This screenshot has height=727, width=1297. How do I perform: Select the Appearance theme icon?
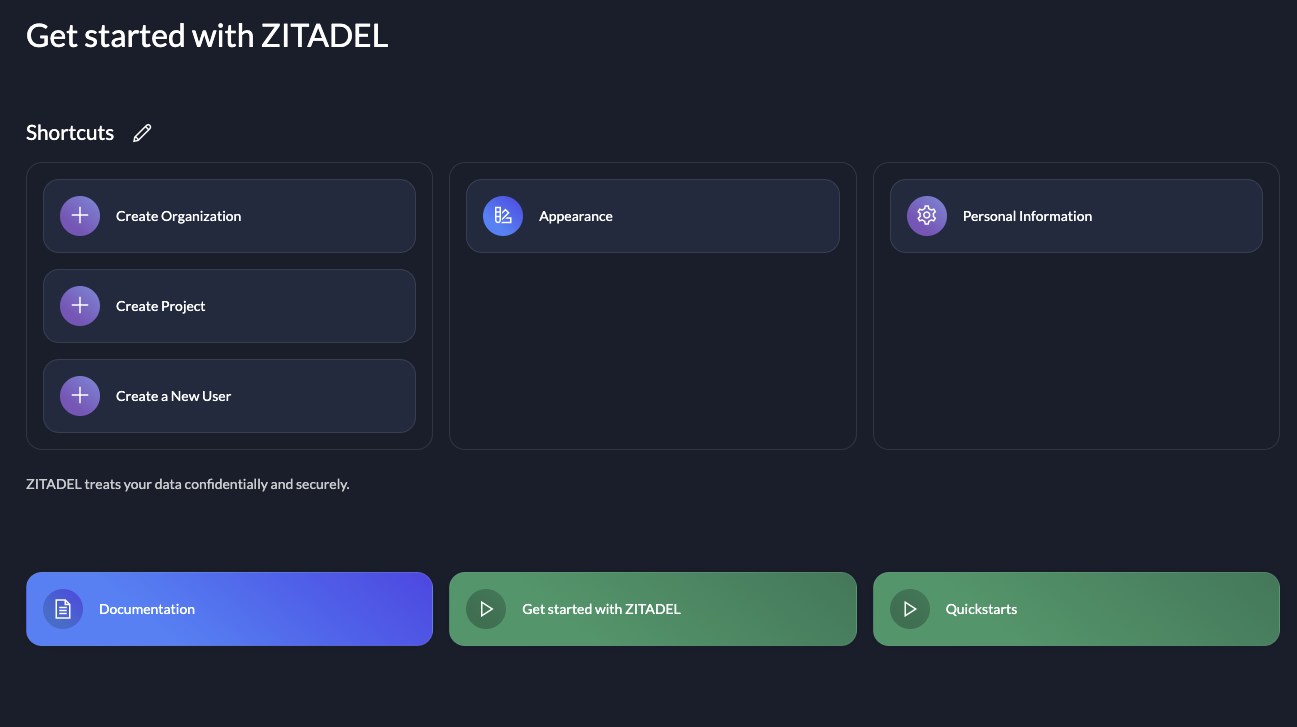[x=502, y=215]
